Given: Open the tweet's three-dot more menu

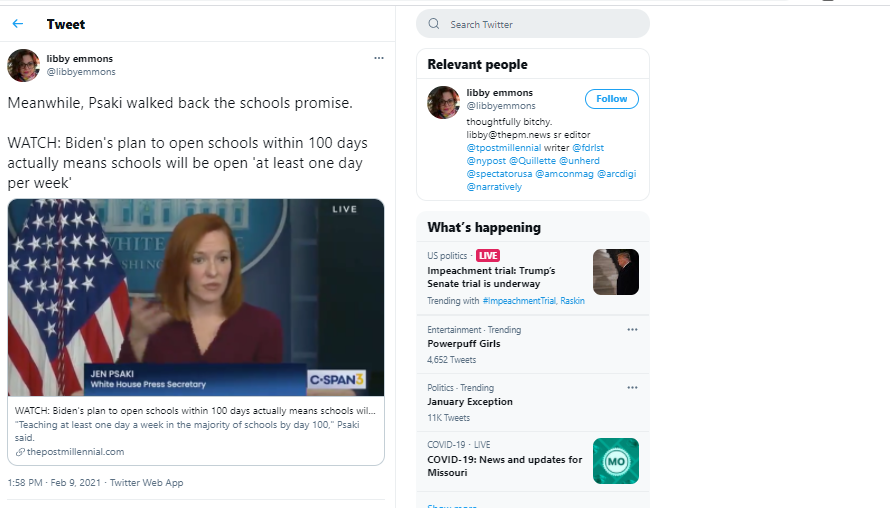Looking at the screenshot, I should [379, 58].
